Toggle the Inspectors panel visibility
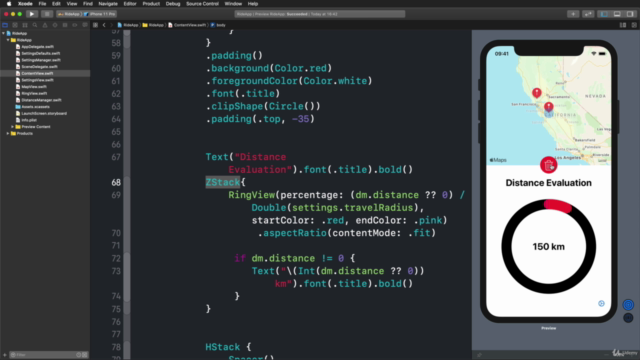 (630, 14)
